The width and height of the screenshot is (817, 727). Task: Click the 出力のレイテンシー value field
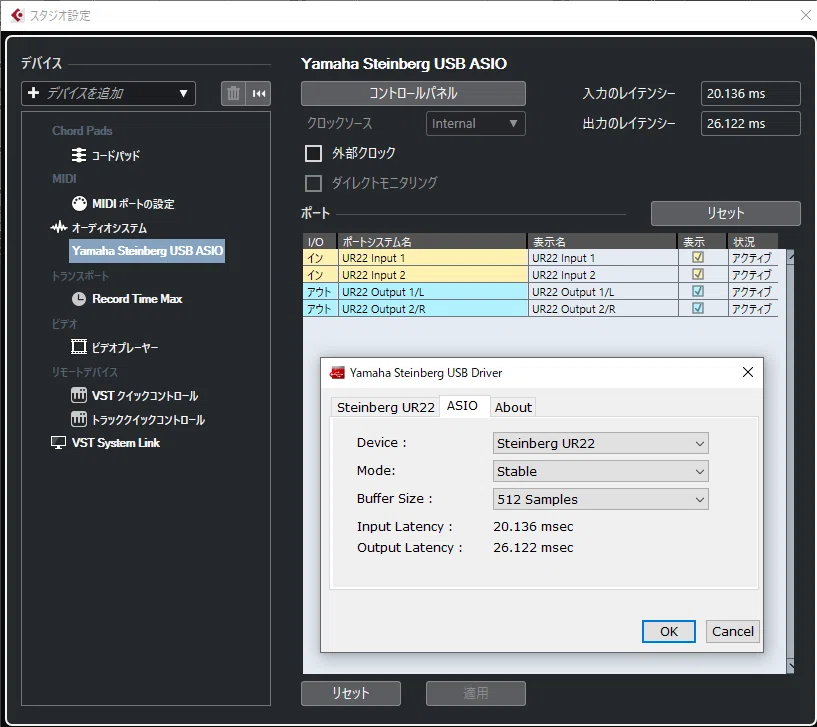[x=750, y=124]
